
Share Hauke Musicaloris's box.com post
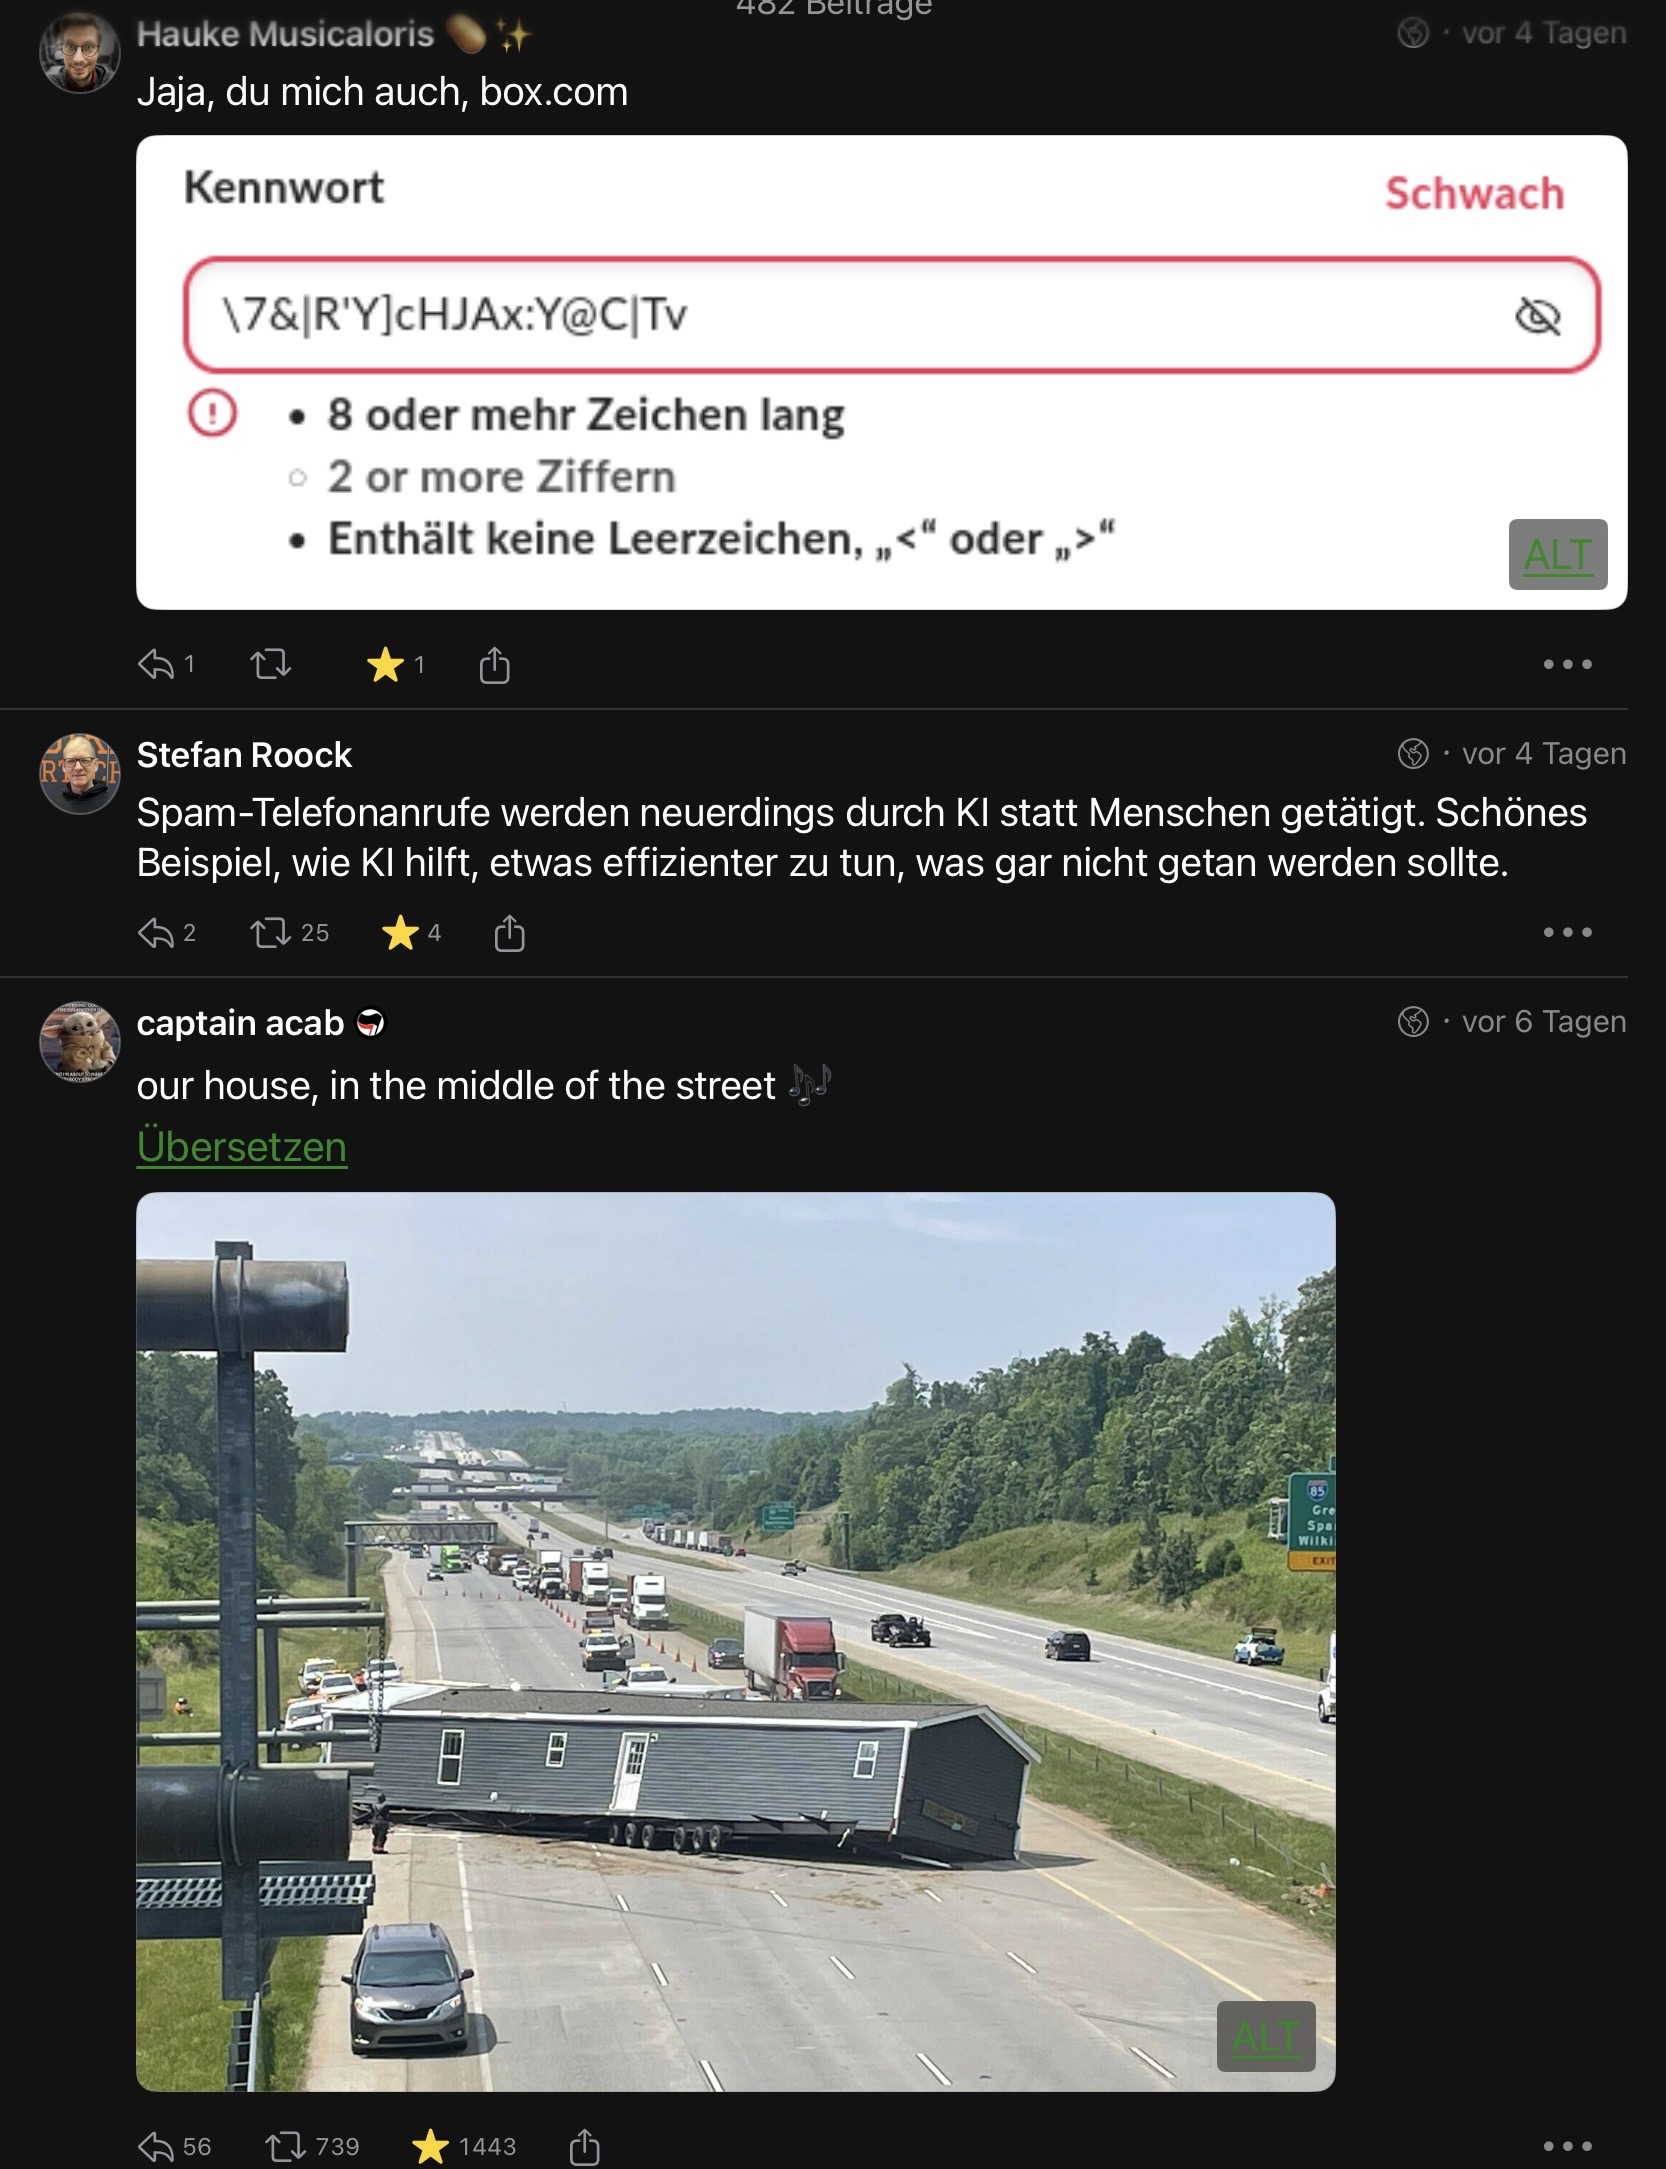pos(495,665)
